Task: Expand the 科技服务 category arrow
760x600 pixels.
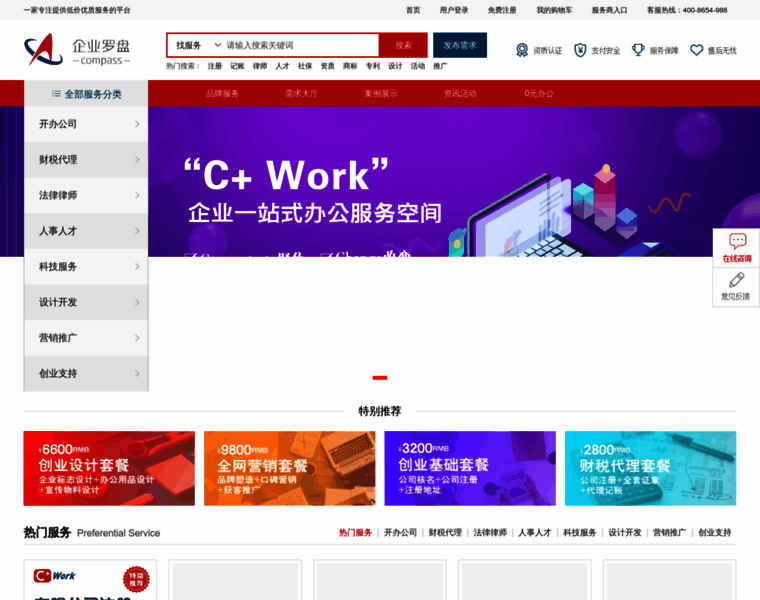Action: pyautogui.click(x=137, y=267)
